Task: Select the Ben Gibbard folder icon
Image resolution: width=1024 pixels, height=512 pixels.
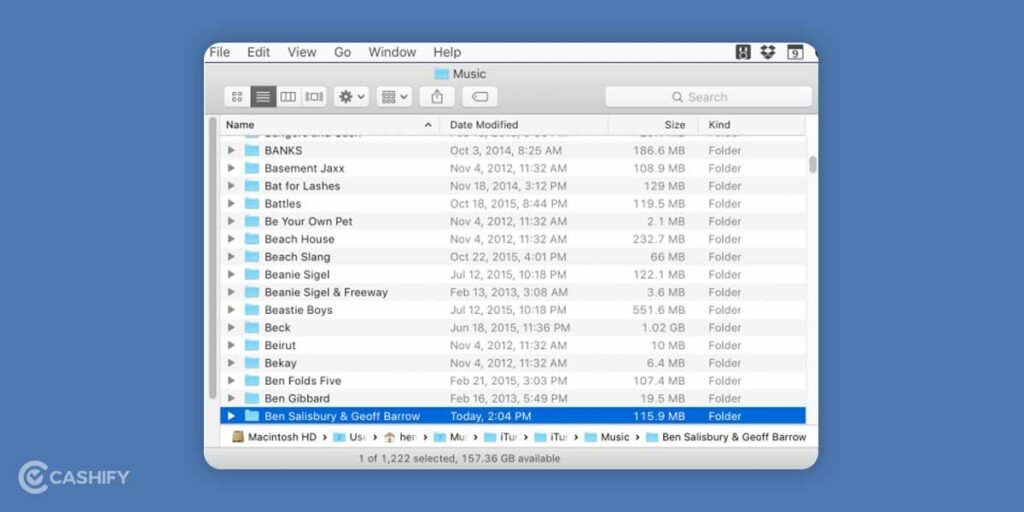Action: (x=252, y=398)
